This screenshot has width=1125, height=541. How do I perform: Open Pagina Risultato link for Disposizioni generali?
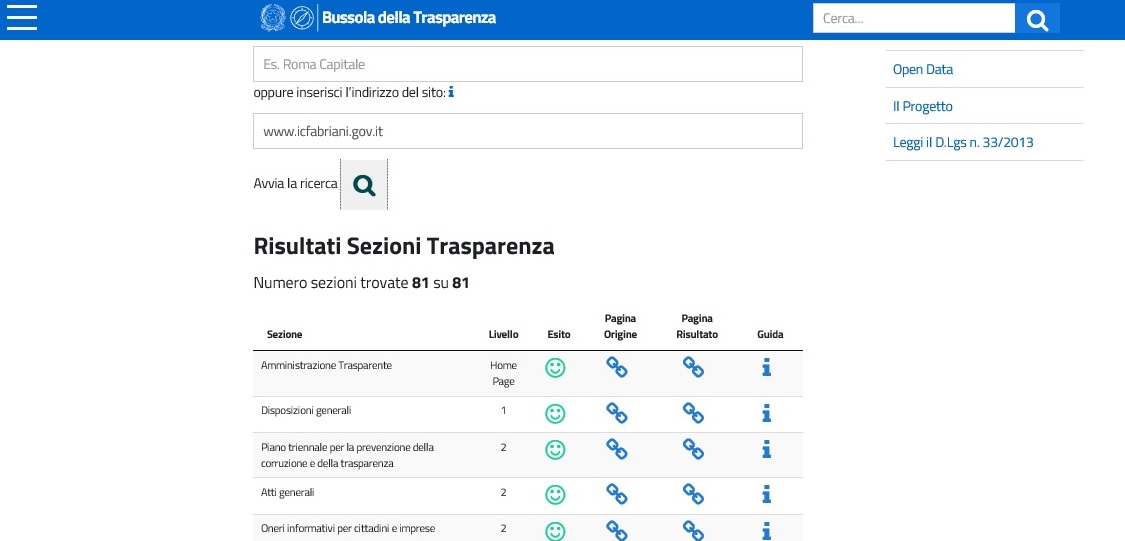(x=693, y=413)
